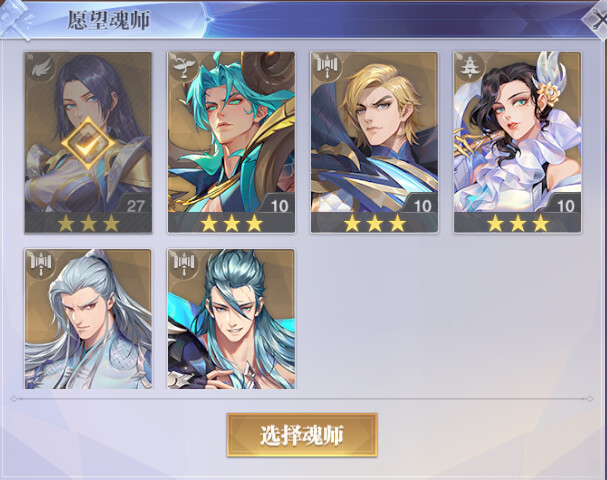Click the 27 count badge on first card
Image resolution: width=607 pixels, height=480 pixels.
pyautogui.click(x=134, y=205)
